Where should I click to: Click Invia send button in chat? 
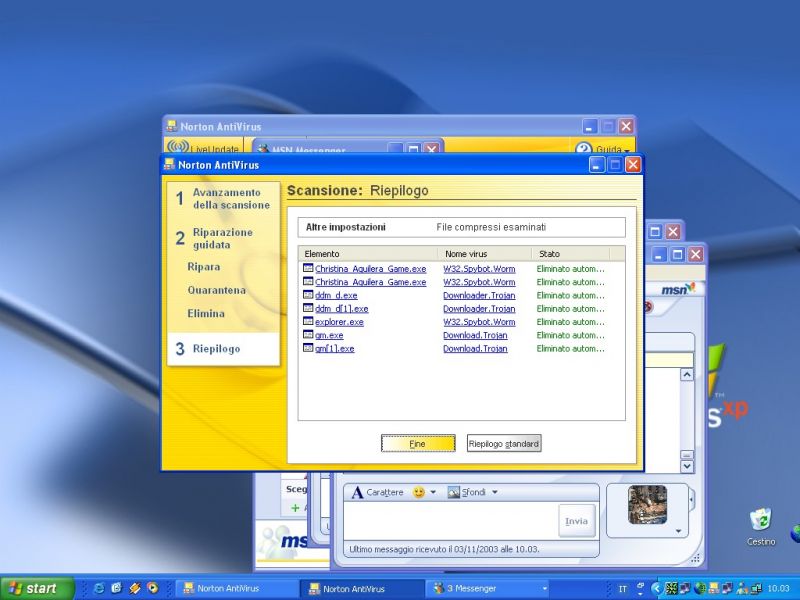coord(577,521)
